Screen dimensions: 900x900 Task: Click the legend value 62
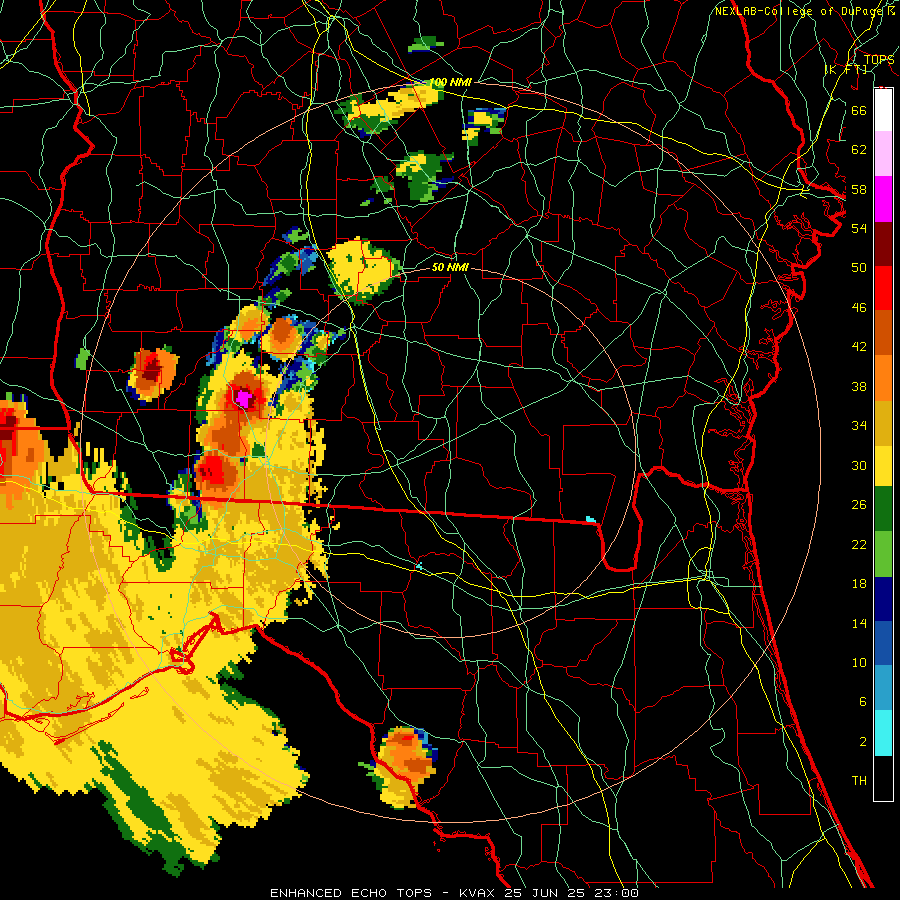(x=859, y=149)
